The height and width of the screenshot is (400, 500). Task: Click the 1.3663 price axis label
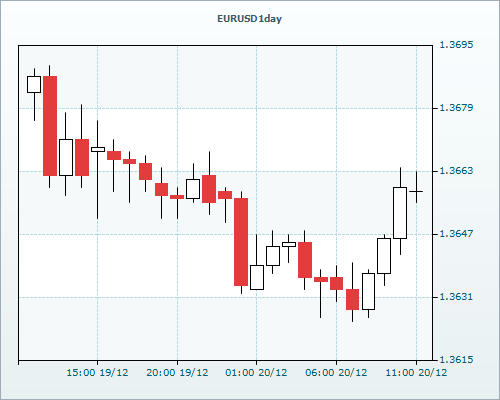(x=456, y=171)
